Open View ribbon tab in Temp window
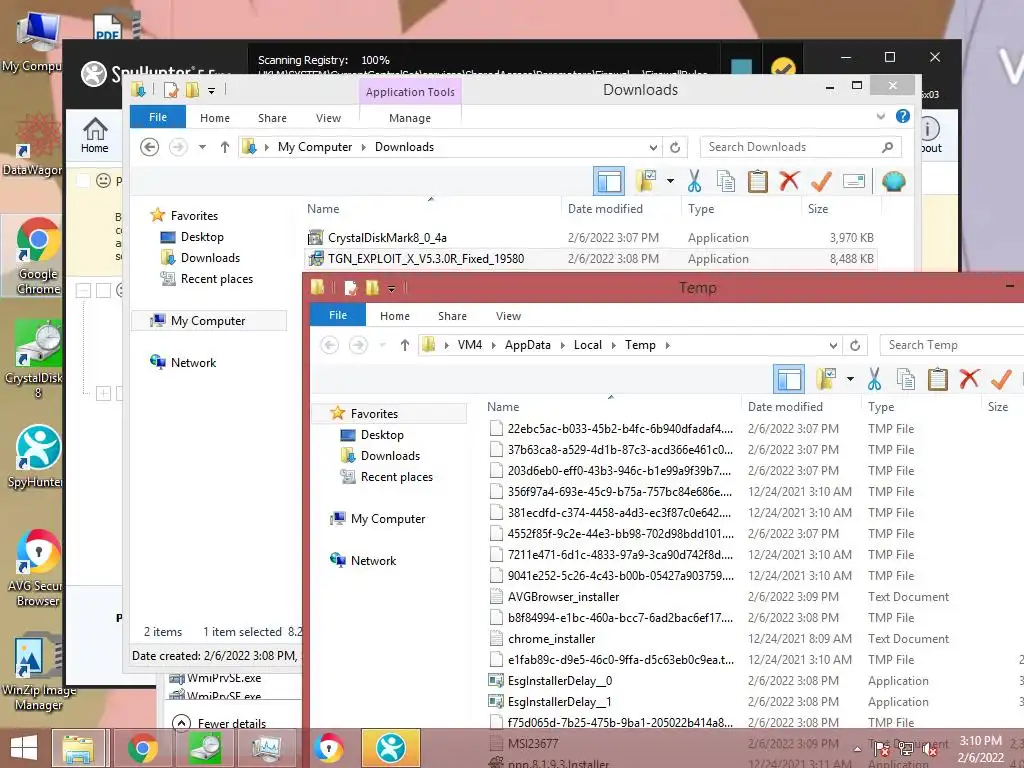 point(509,315)
